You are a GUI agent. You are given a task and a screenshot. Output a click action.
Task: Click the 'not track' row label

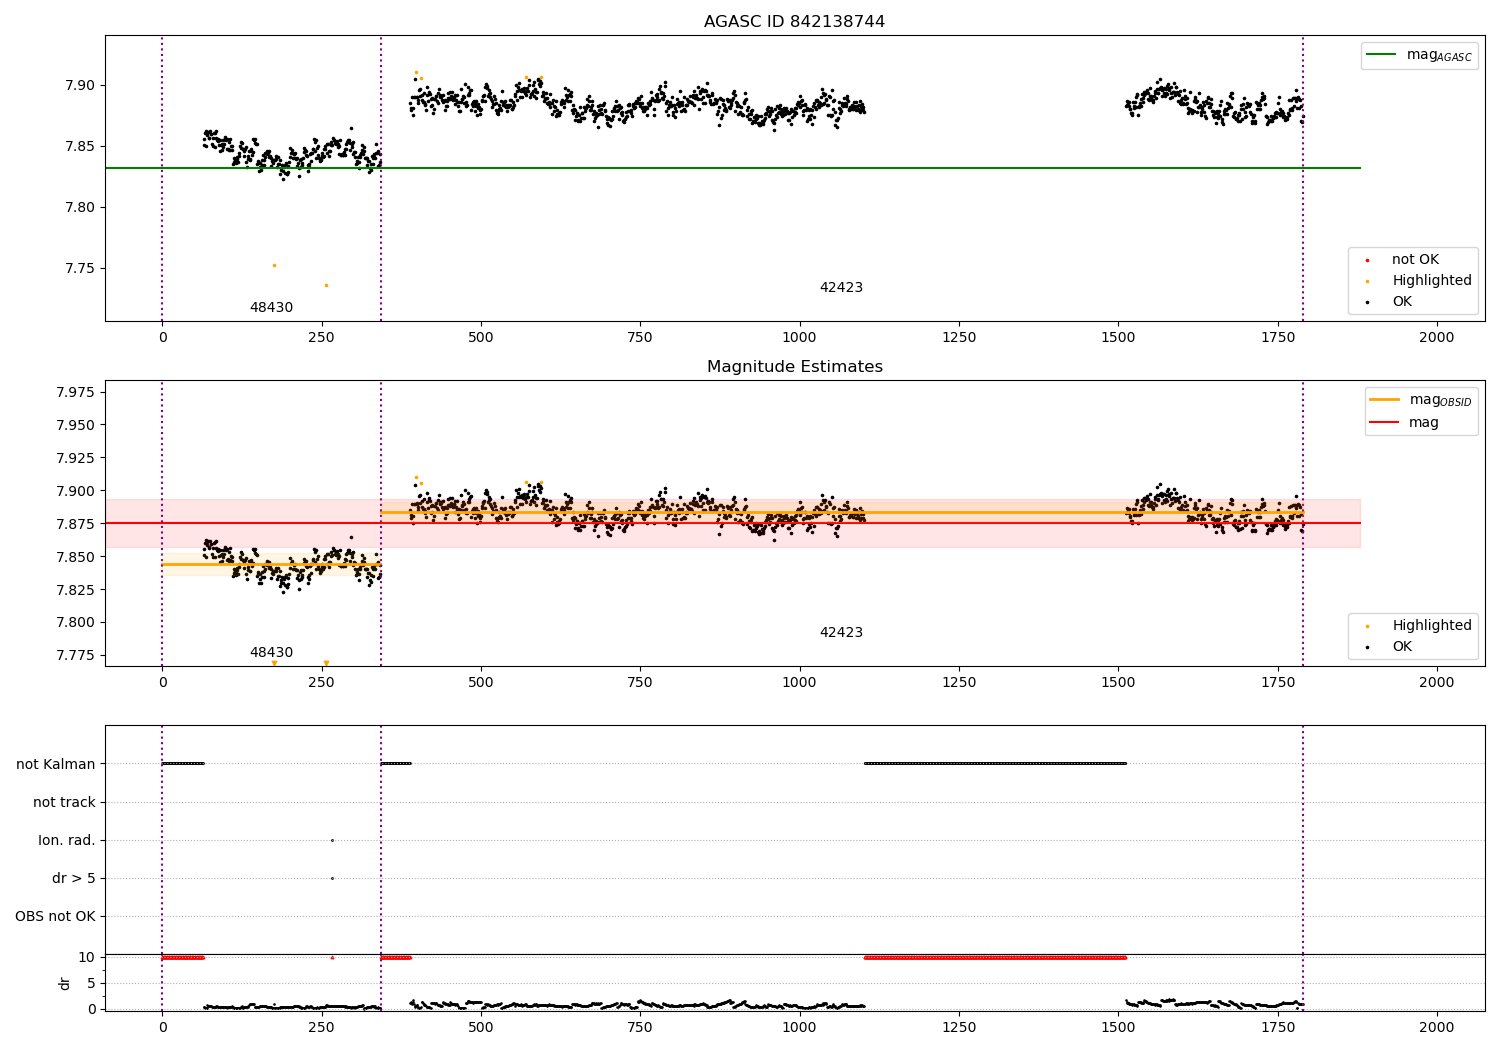pyautogui.click(x=64, y=802)
